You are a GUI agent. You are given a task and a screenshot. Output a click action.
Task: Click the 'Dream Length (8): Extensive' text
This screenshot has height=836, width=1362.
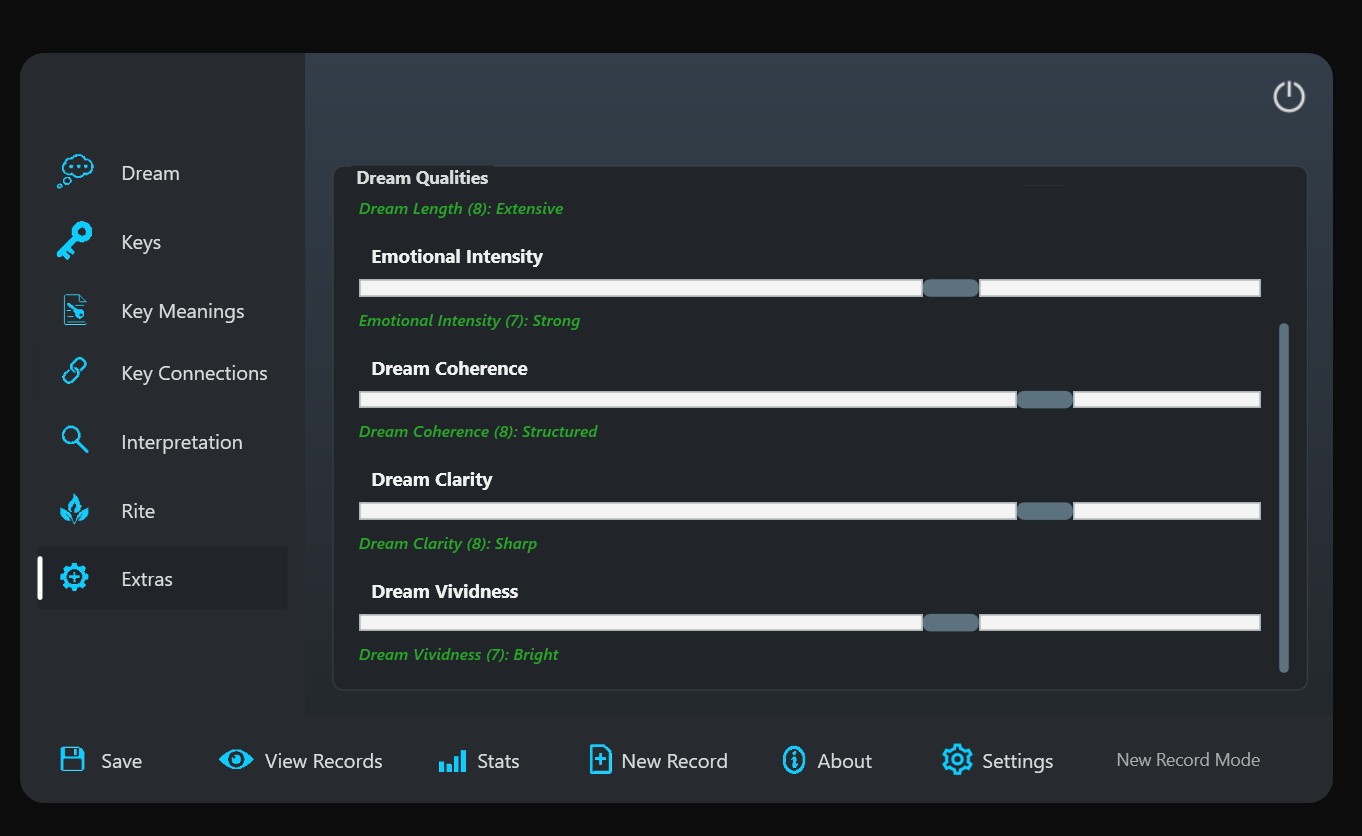point(461,209)
